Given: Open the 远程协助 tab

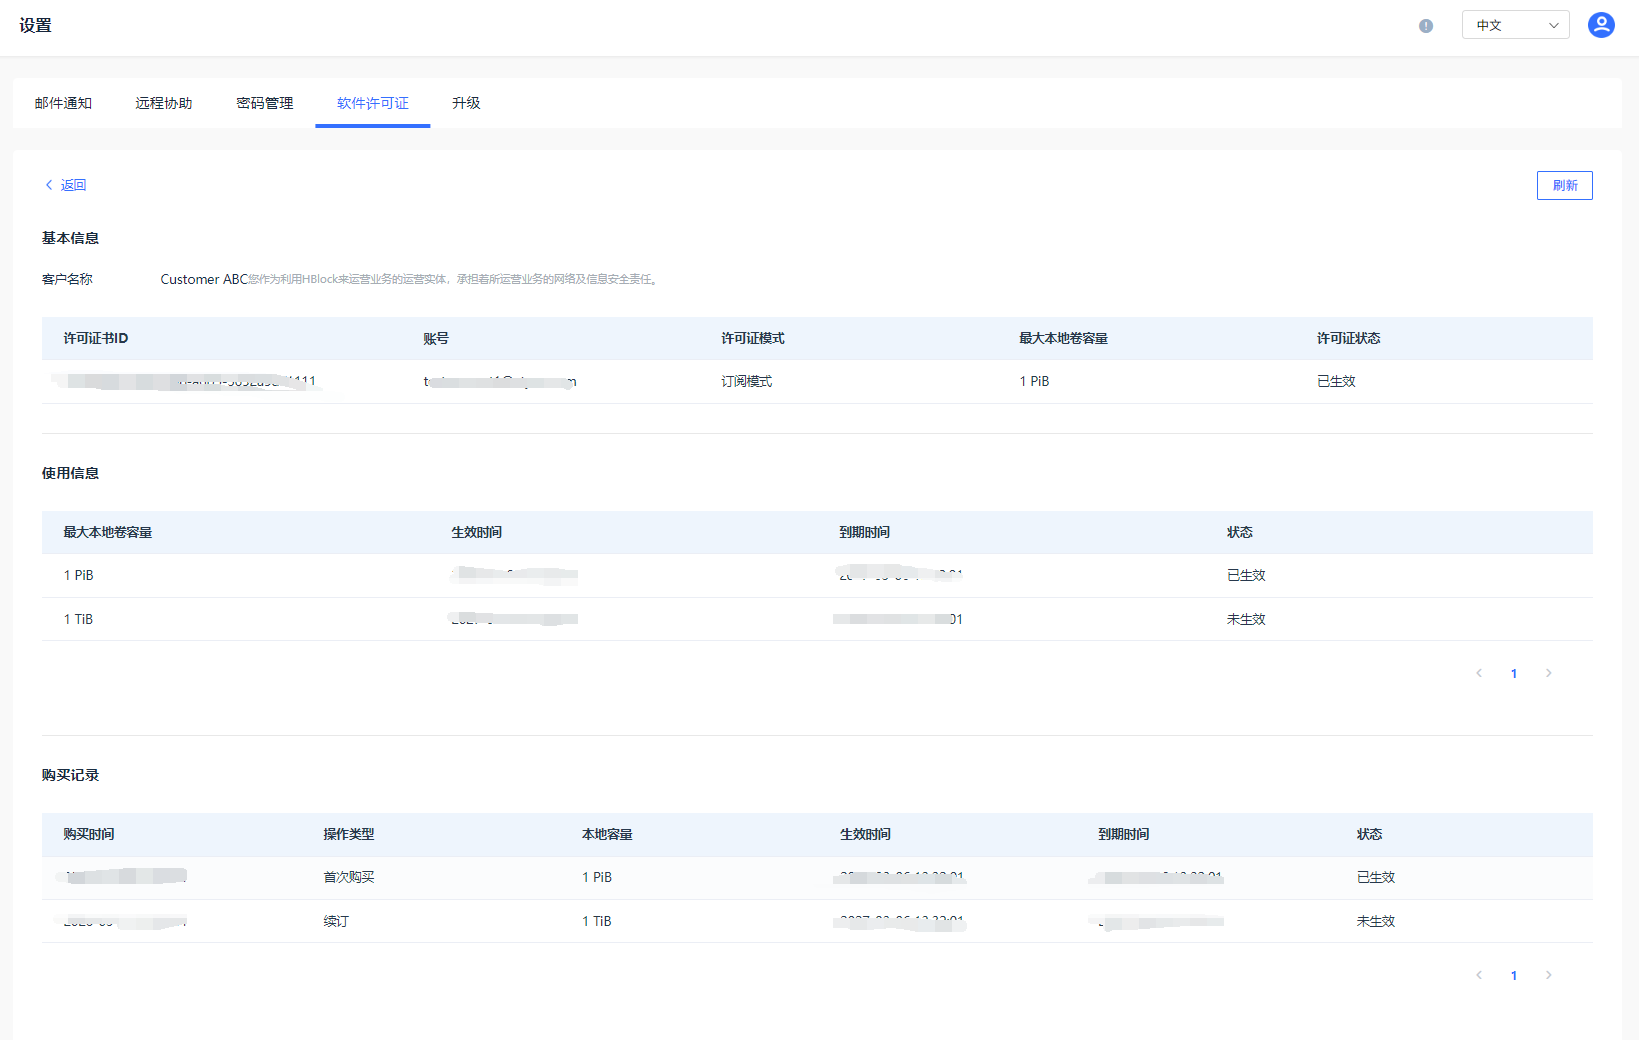Looking at the screenshot, I should (x=164, y=103).
